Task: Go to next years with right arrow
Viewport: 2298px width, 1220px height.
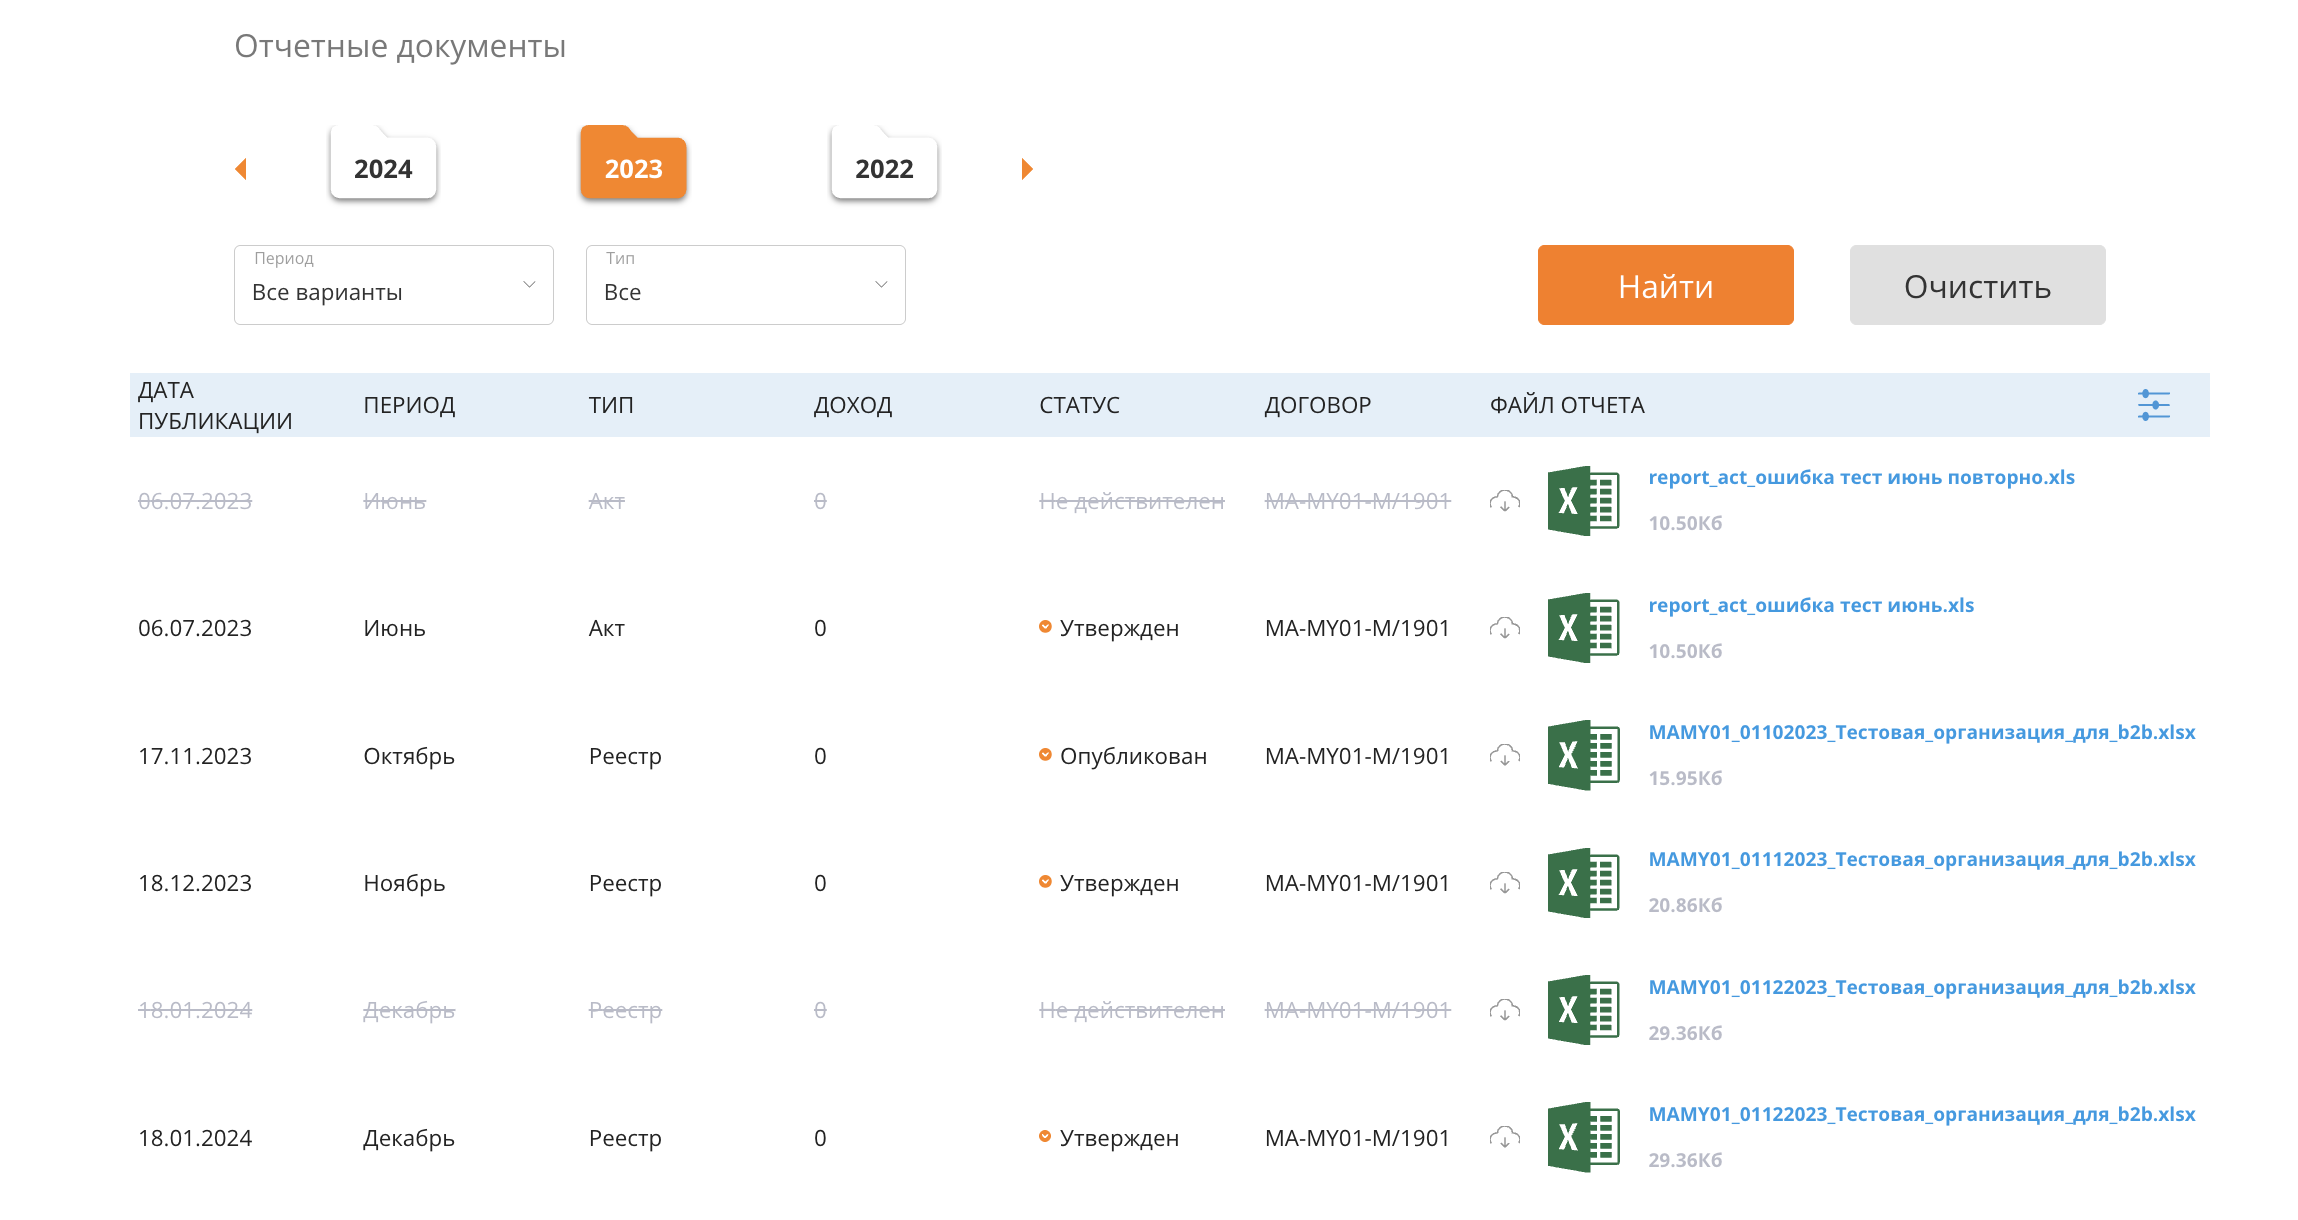Action: [1026, 169]
